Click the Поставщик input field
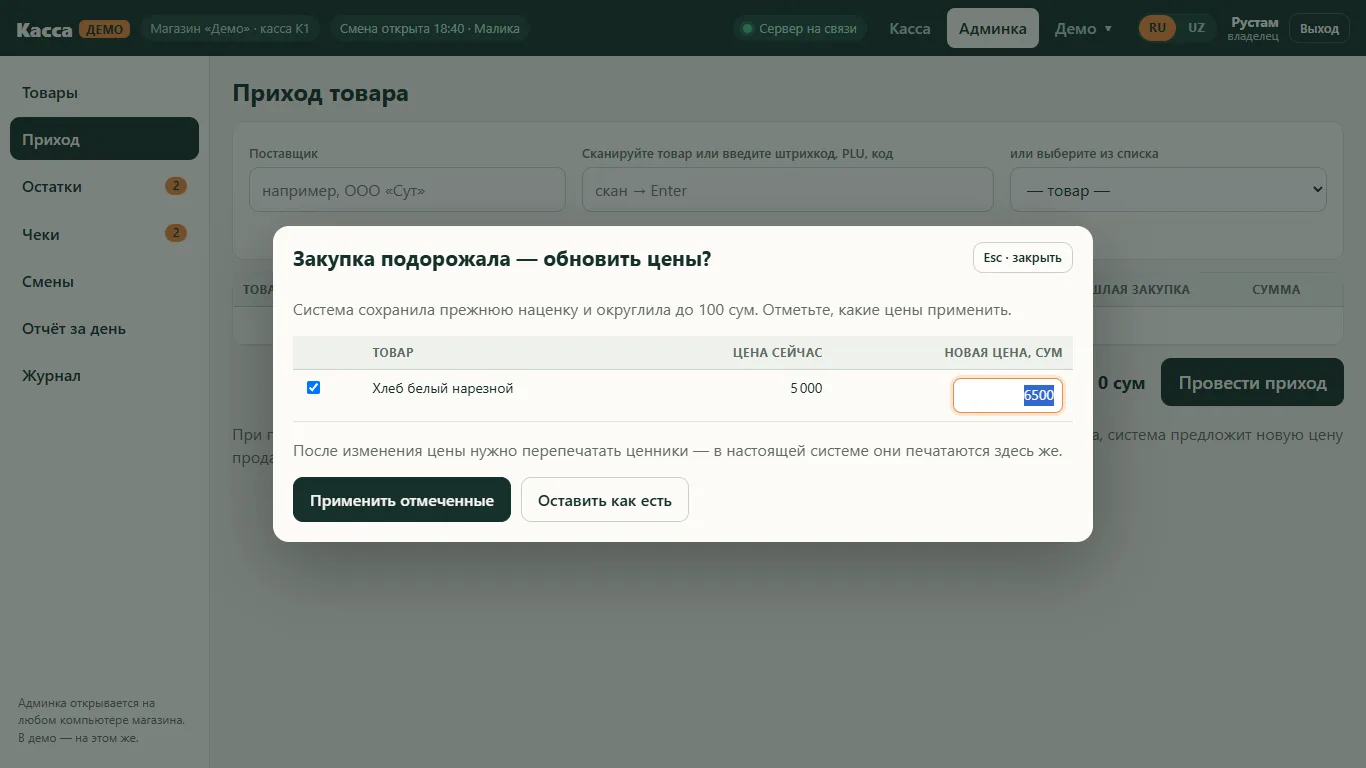 click(x=407, y=190)
